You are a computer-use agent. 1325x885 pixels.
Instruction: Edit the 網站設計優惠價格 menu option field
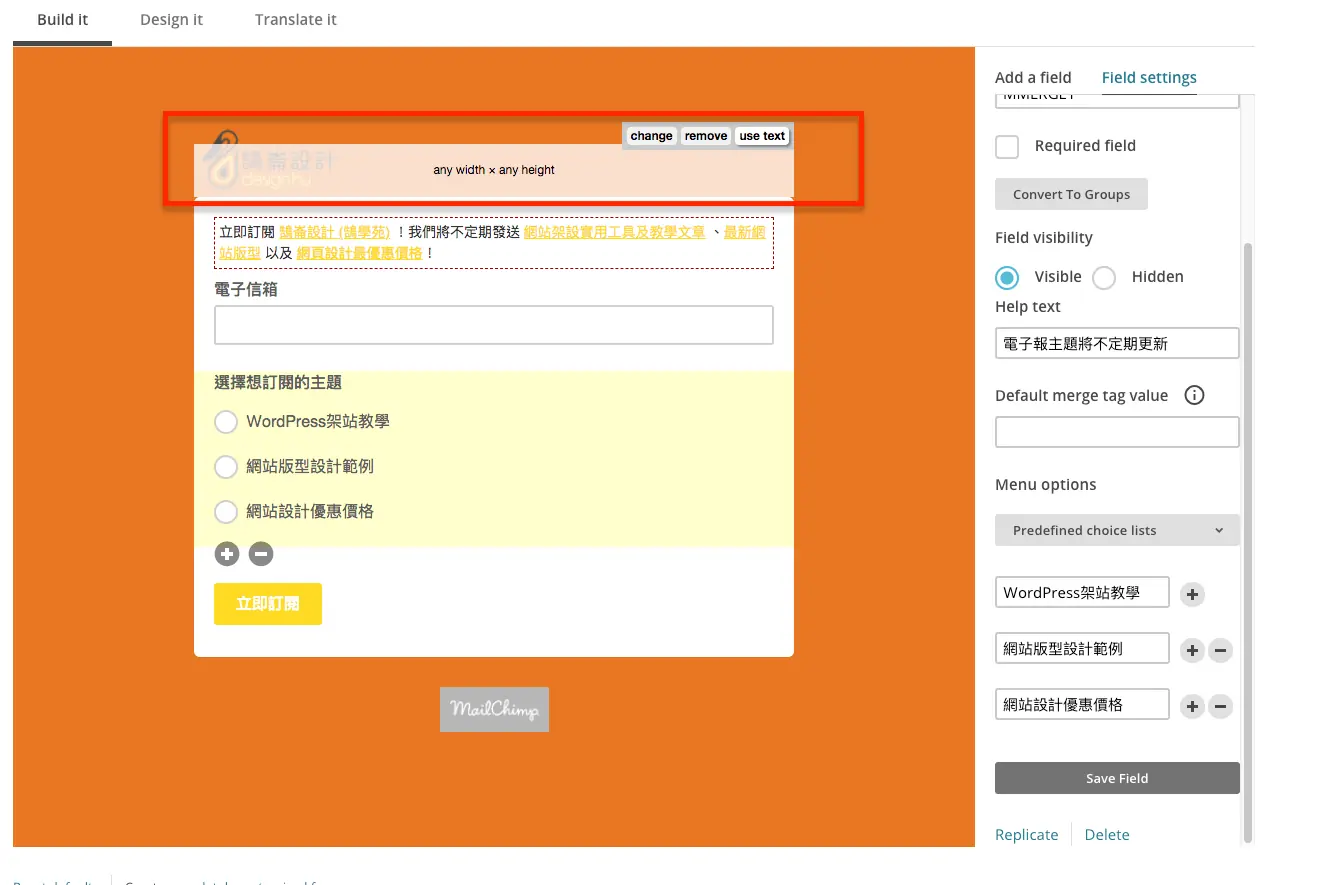tap(1082, 704)
